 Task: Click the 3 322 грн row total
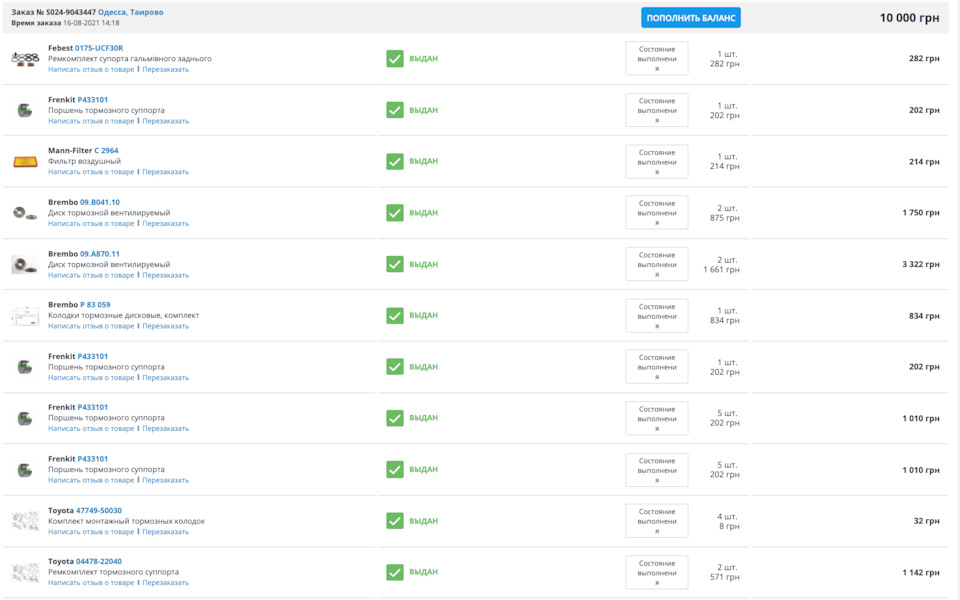[920, 264]
